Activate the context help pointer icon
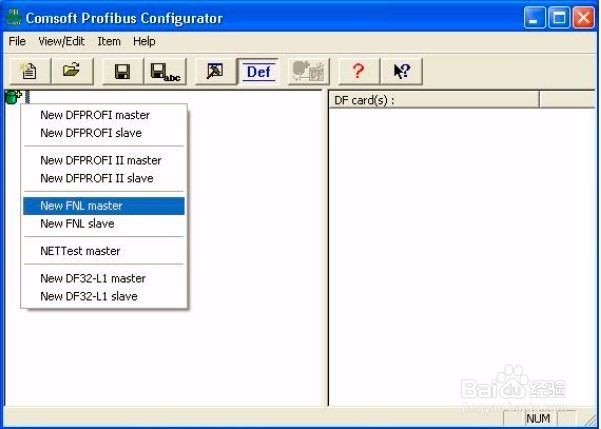 402,71
